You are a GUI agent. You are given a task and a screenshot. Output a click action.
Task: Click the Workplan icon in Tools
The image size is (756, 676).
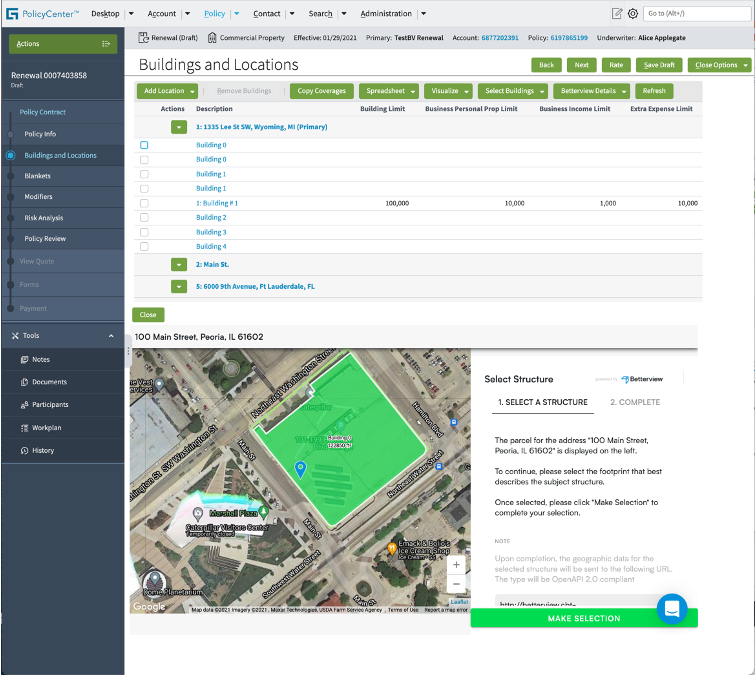[25, 428]
